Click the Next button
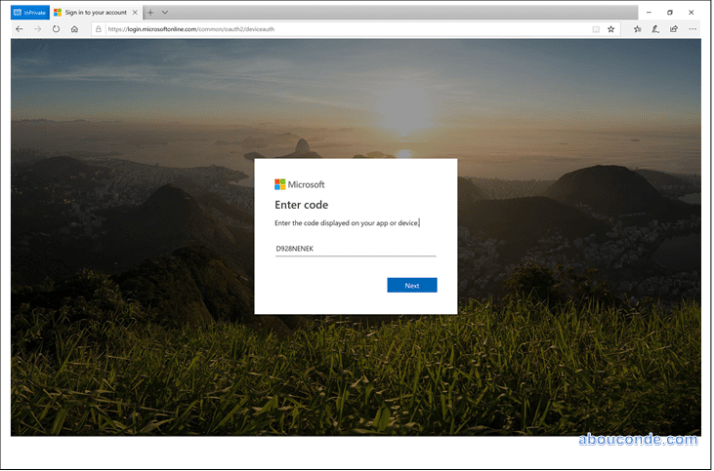This screenshot has width=714, height=471. (412, 285)
